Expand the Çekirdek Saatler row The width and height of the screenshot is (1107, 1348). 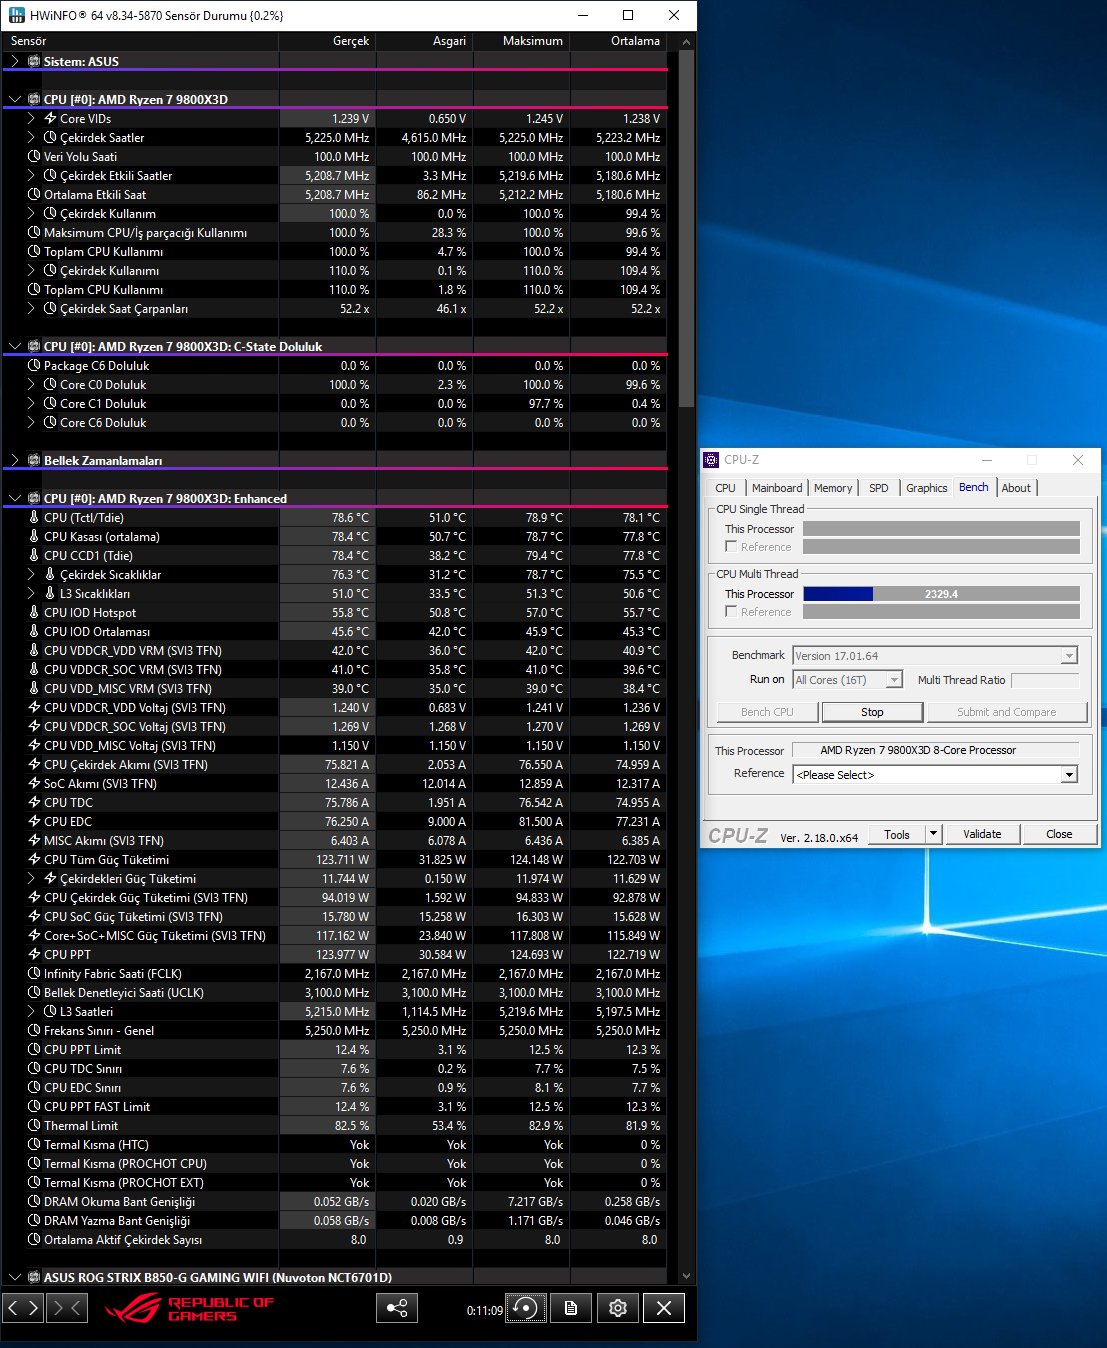click(x=31, y=137)
